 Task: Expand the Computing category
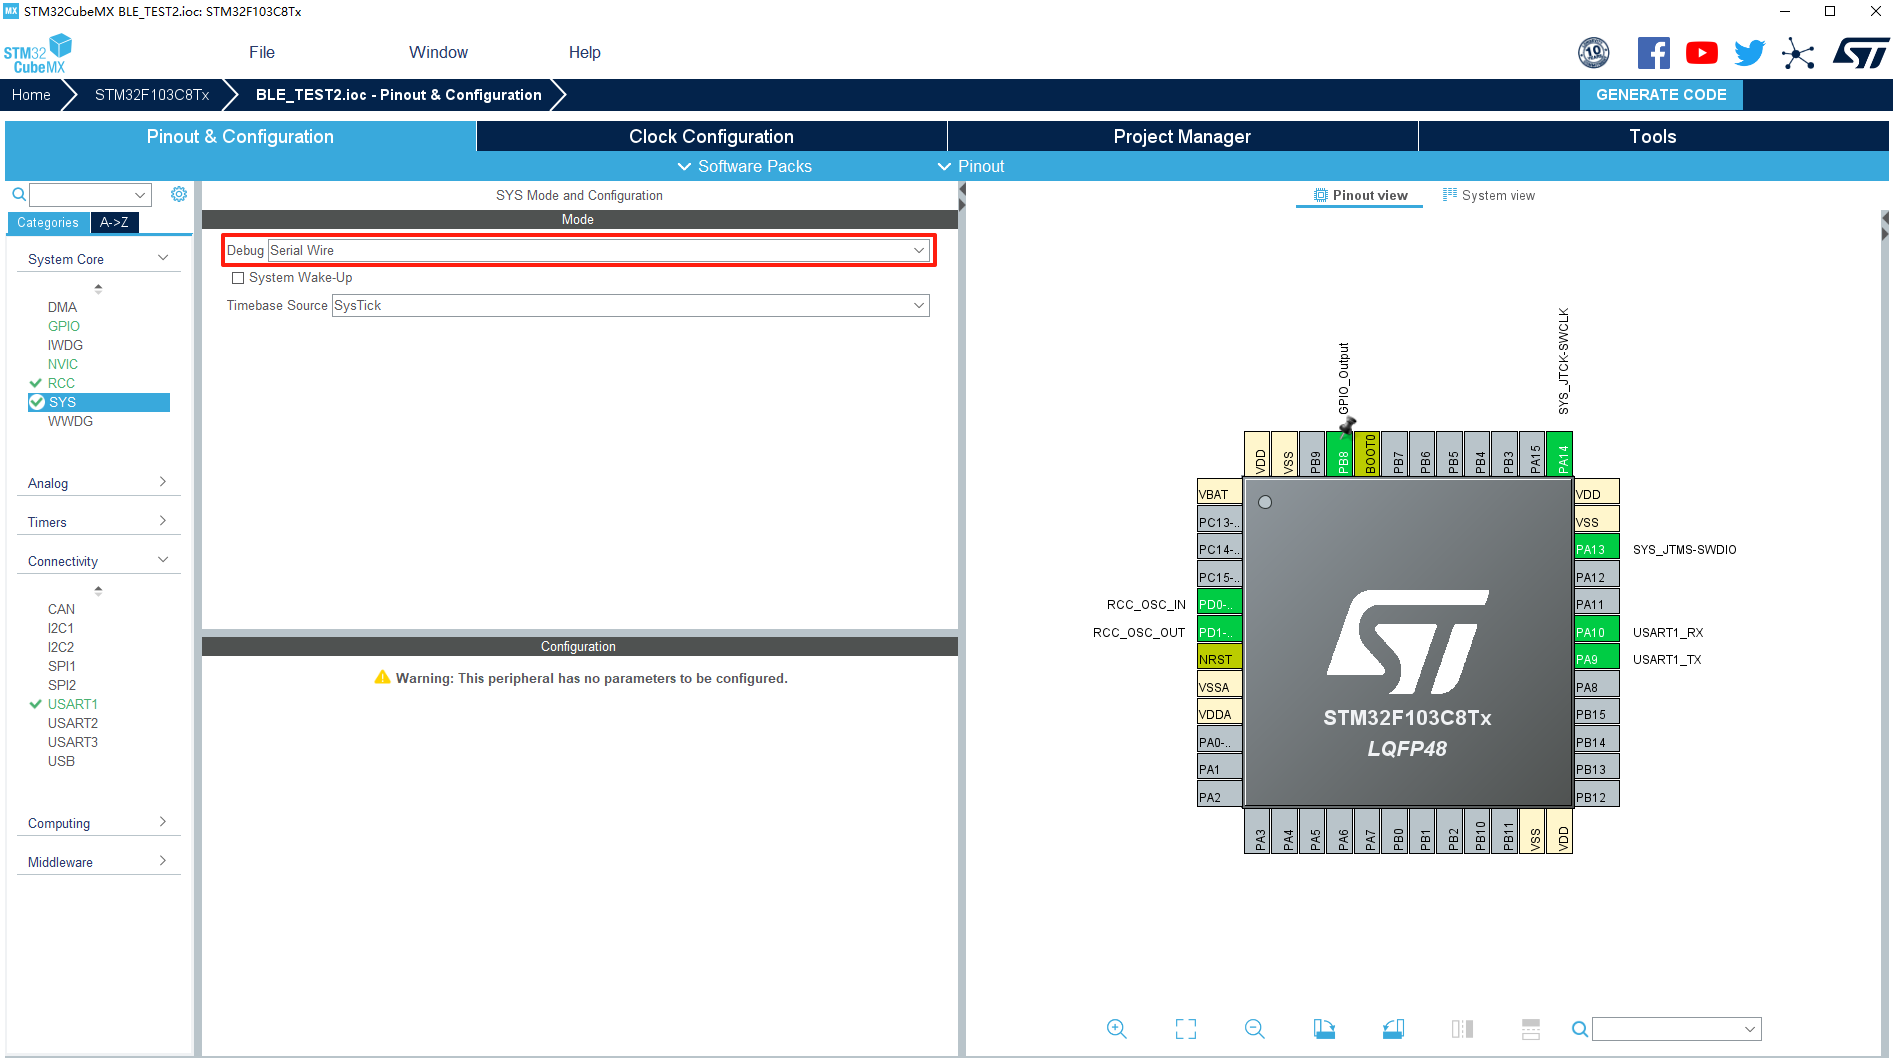(x=98, y=823)
